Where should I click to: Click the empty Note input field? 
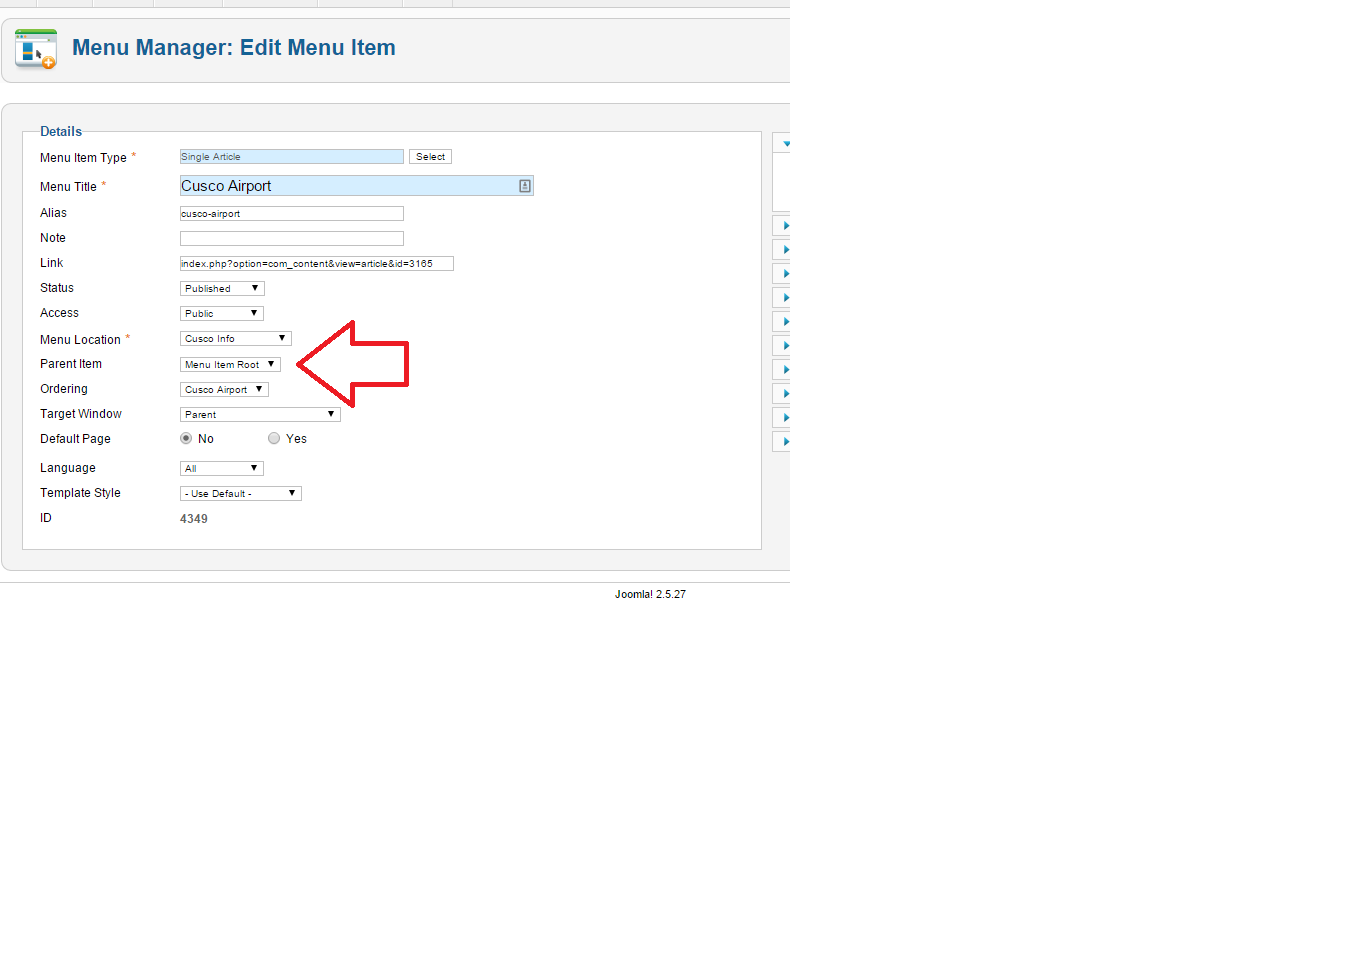tap(292, 238)
